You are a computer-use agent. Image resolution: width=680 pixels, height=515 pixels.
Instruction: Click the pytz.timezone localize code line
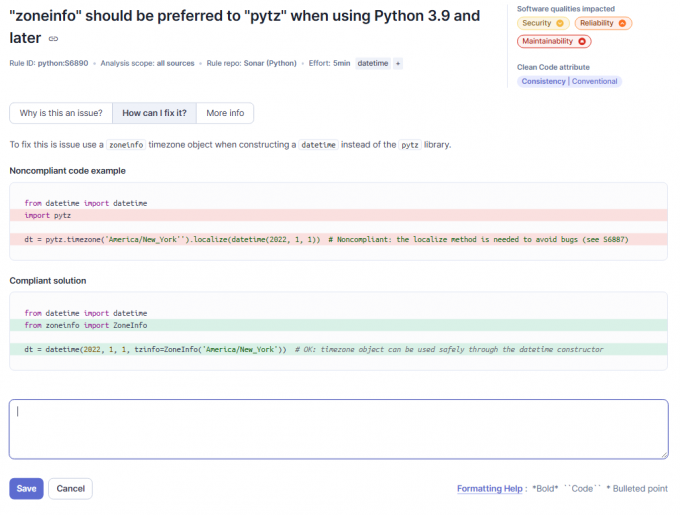click(x=338, y=239)
